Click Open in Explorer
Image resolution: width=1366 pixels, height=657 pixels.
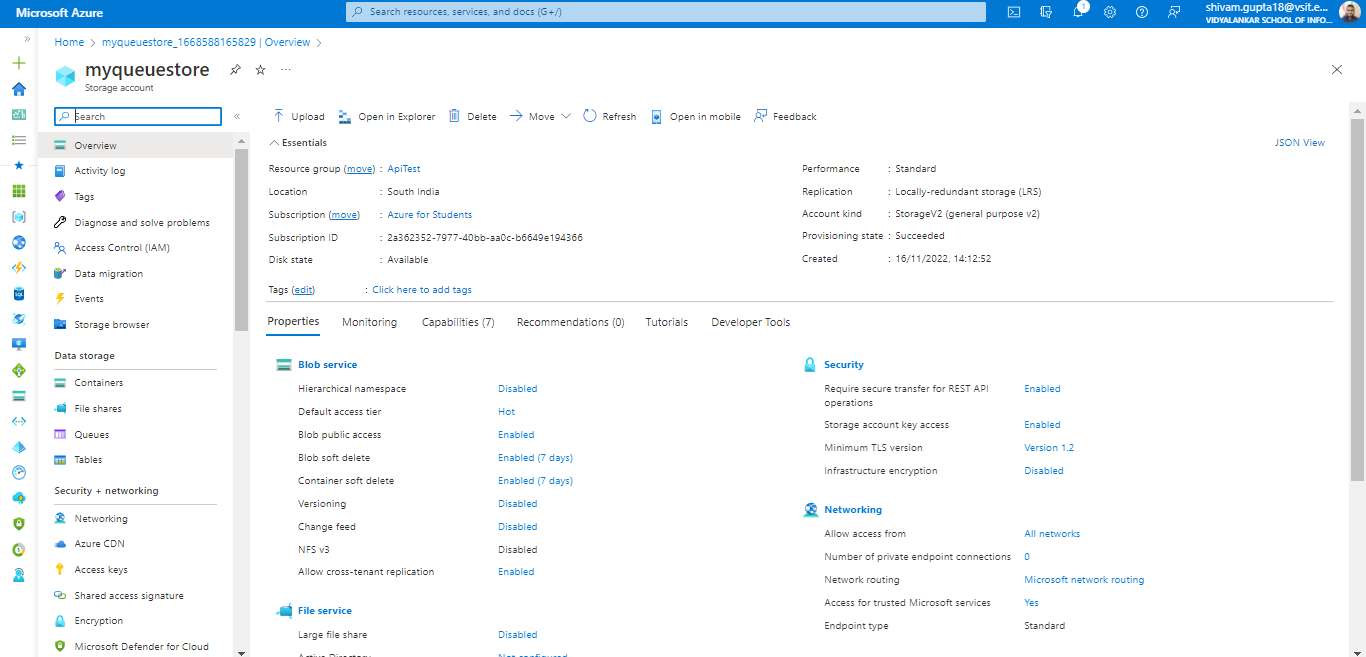click(x=386, y=117)
